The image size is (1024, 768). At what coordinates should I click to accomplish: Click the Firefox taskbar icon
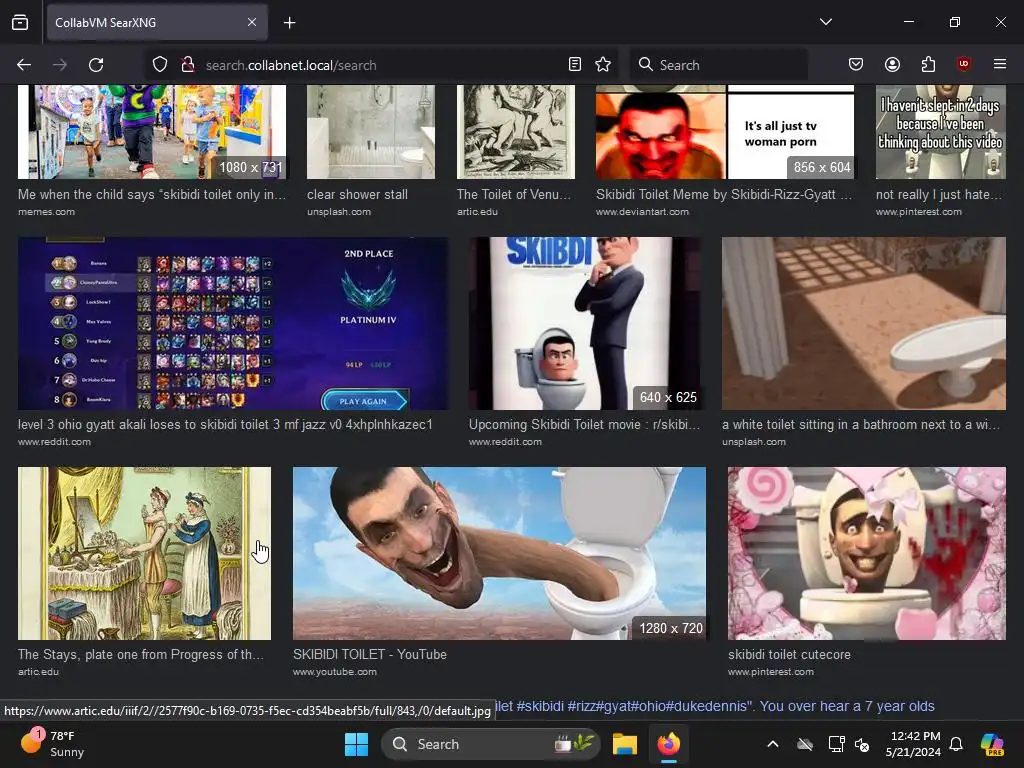(668, 744)
